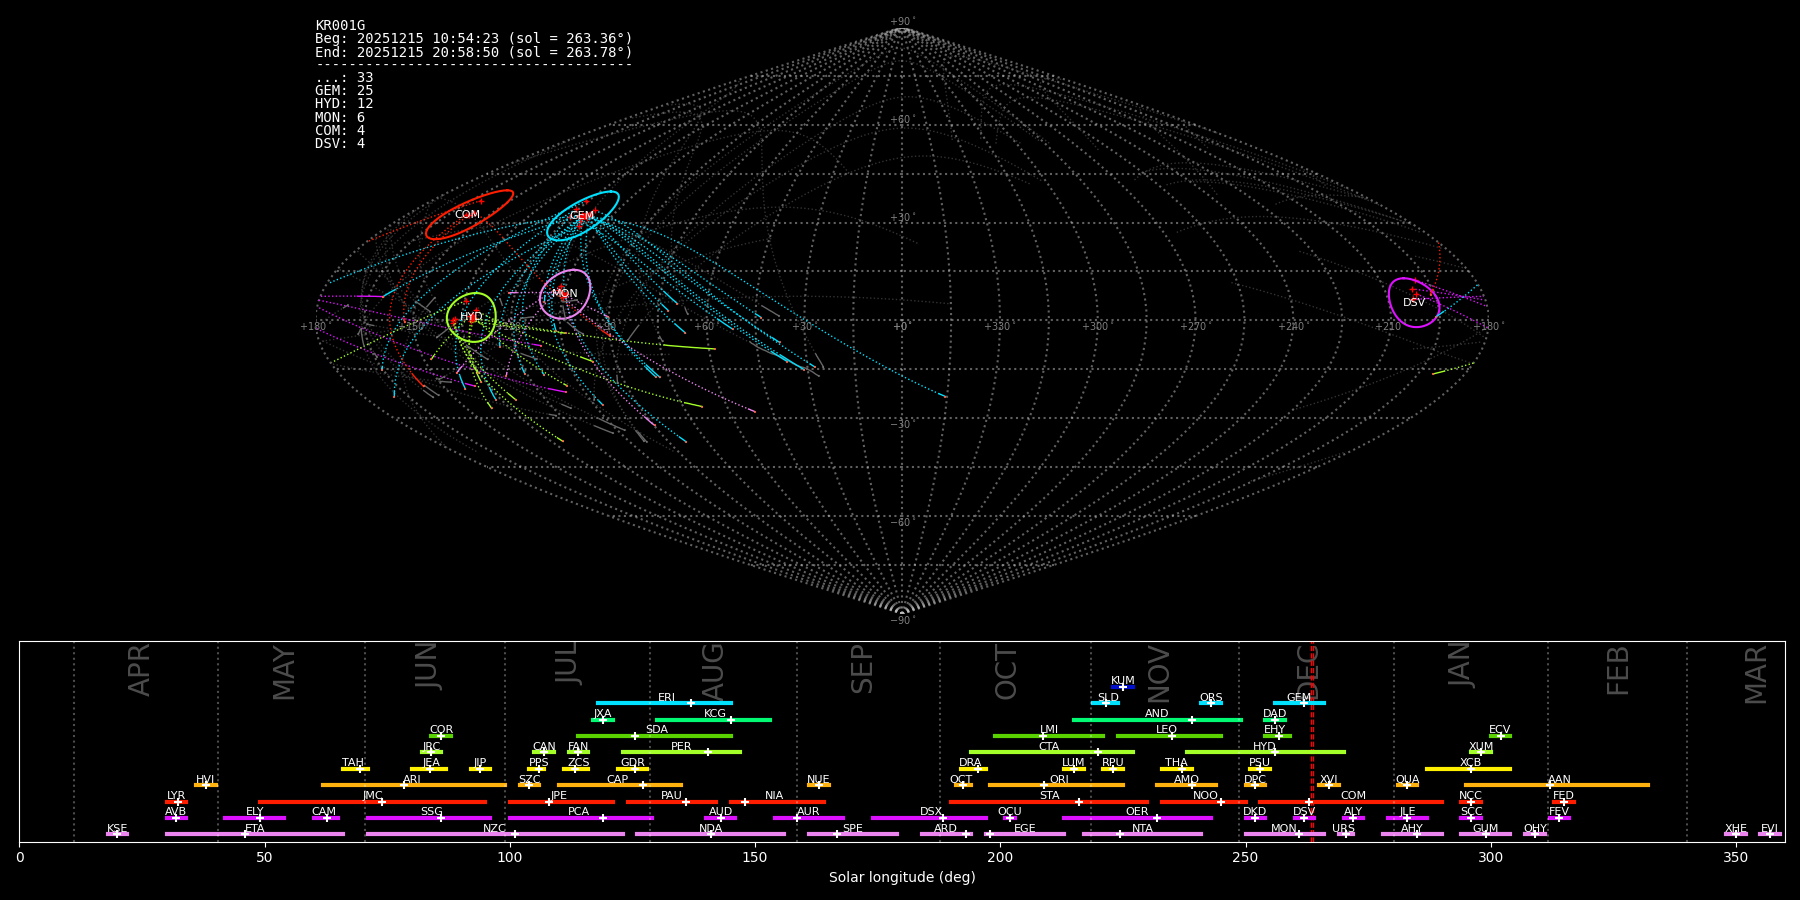Click the KR001G station title
Image resolution: width=1800 pixels, height=900 pixels.
pyautogui.click(x=340, y=26)
